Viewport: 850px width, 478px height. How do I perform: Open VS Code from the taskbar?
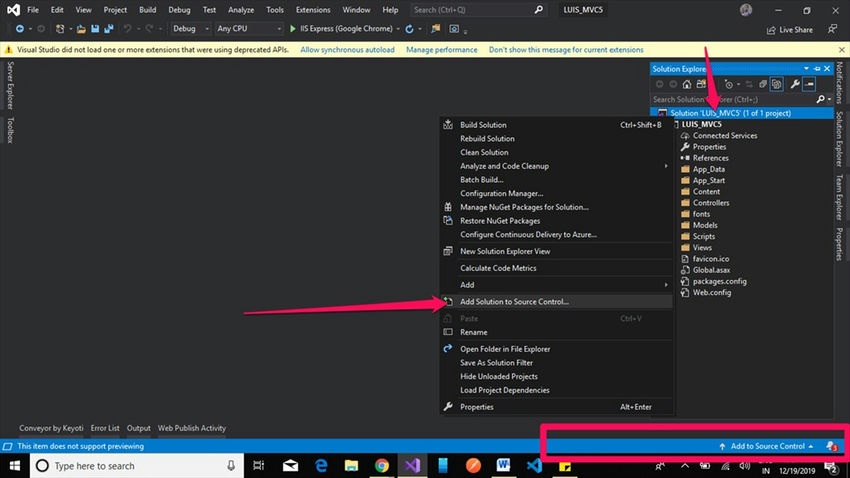click(x=534, y=466)
